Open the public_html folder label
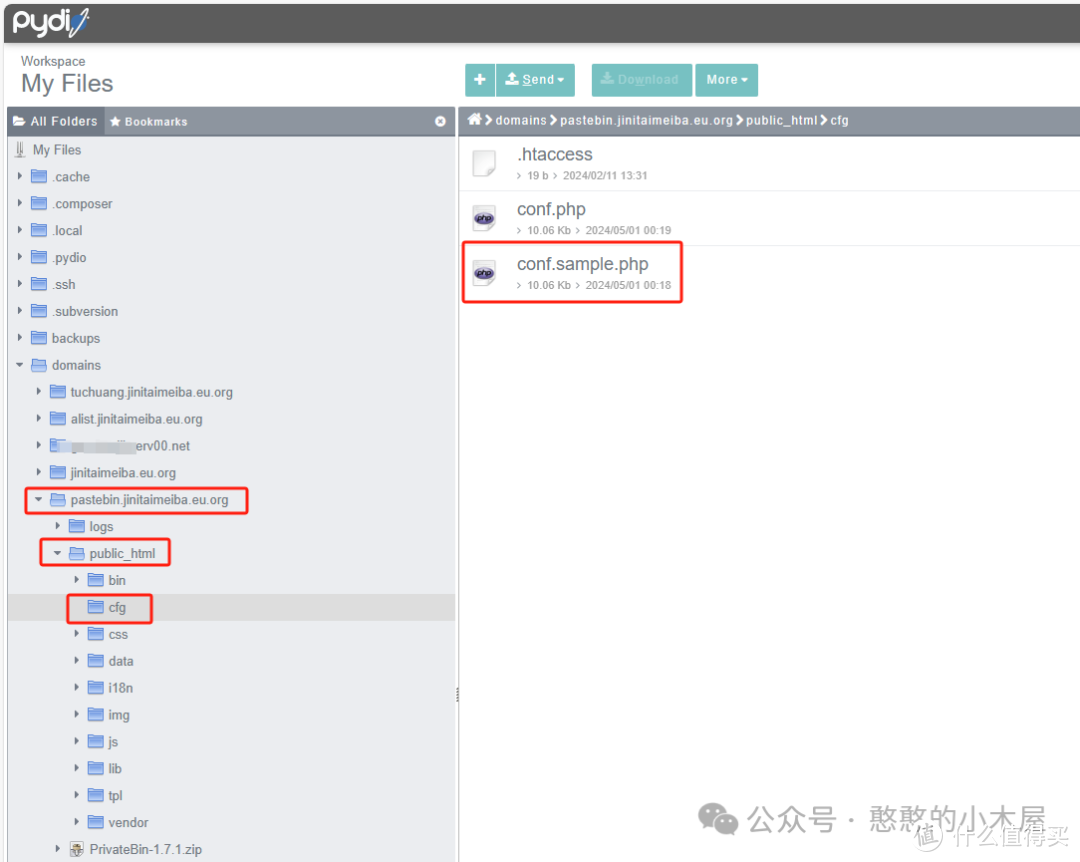Image resolution: width=1080 pixels, height=862 pixels. [x=122, y=553]
